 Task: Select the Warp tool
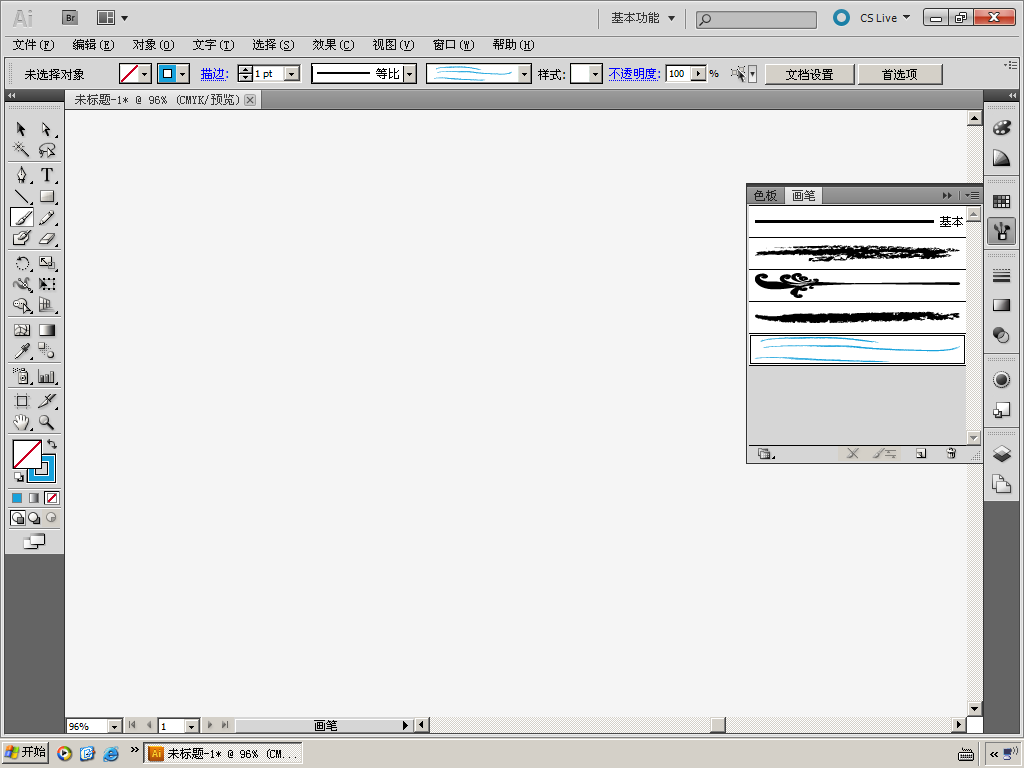[21, 283]
